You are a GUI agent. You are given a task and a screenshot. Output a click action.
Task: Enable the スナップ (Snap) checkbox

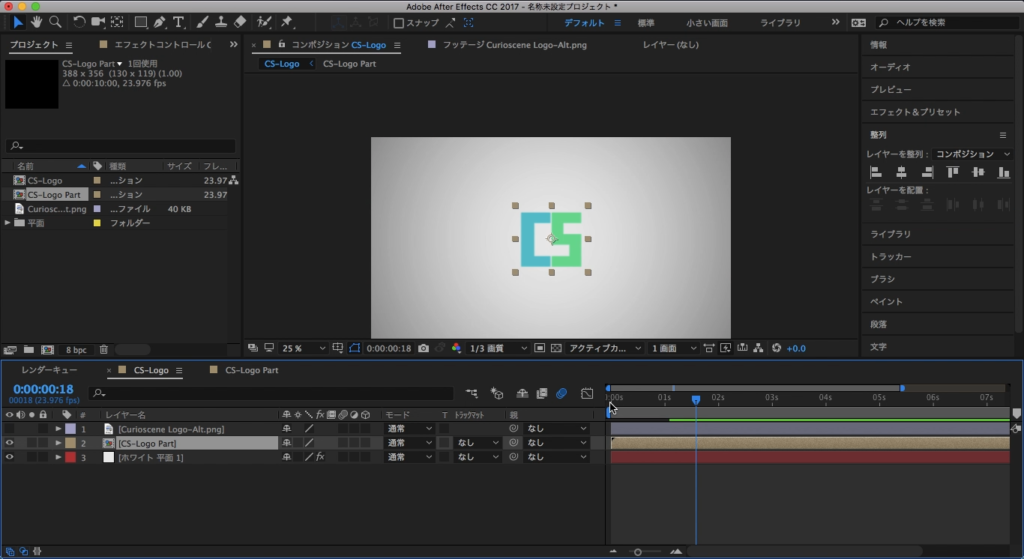(399, 23)
